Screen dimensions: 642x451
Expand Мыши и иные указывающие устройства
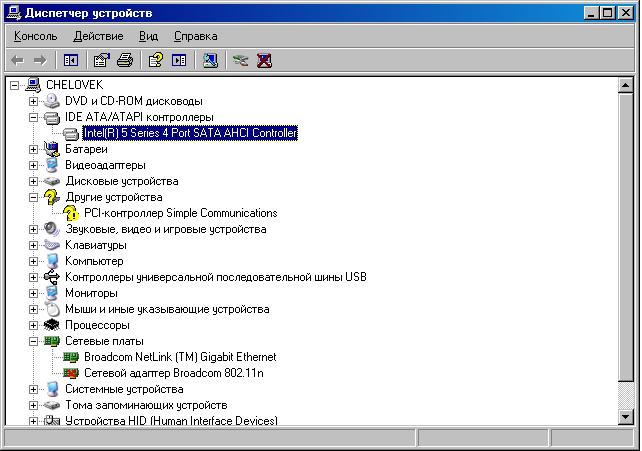34,309
